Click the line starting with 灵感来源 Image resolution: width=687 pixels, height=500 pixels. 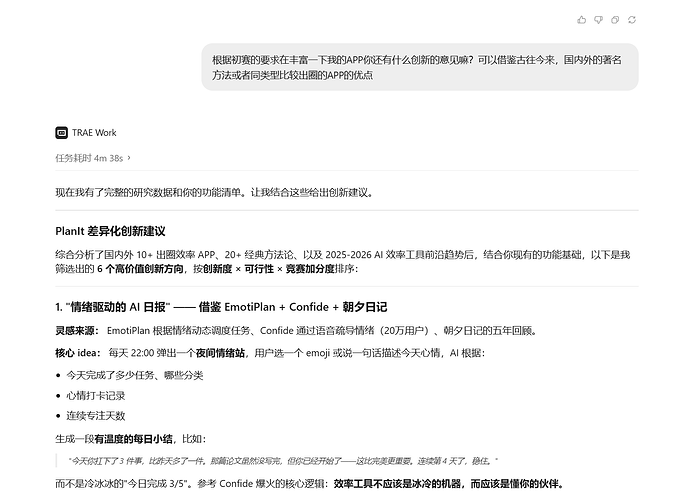pos(296,330)
